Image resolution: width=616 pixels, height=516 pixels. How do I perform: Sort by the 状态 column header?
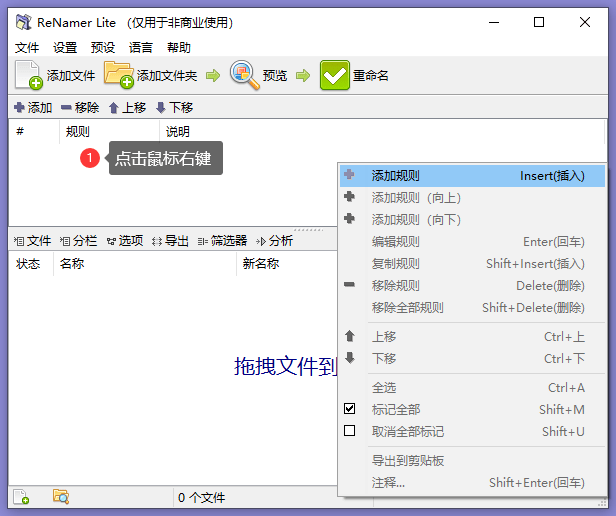coord(31,263)
